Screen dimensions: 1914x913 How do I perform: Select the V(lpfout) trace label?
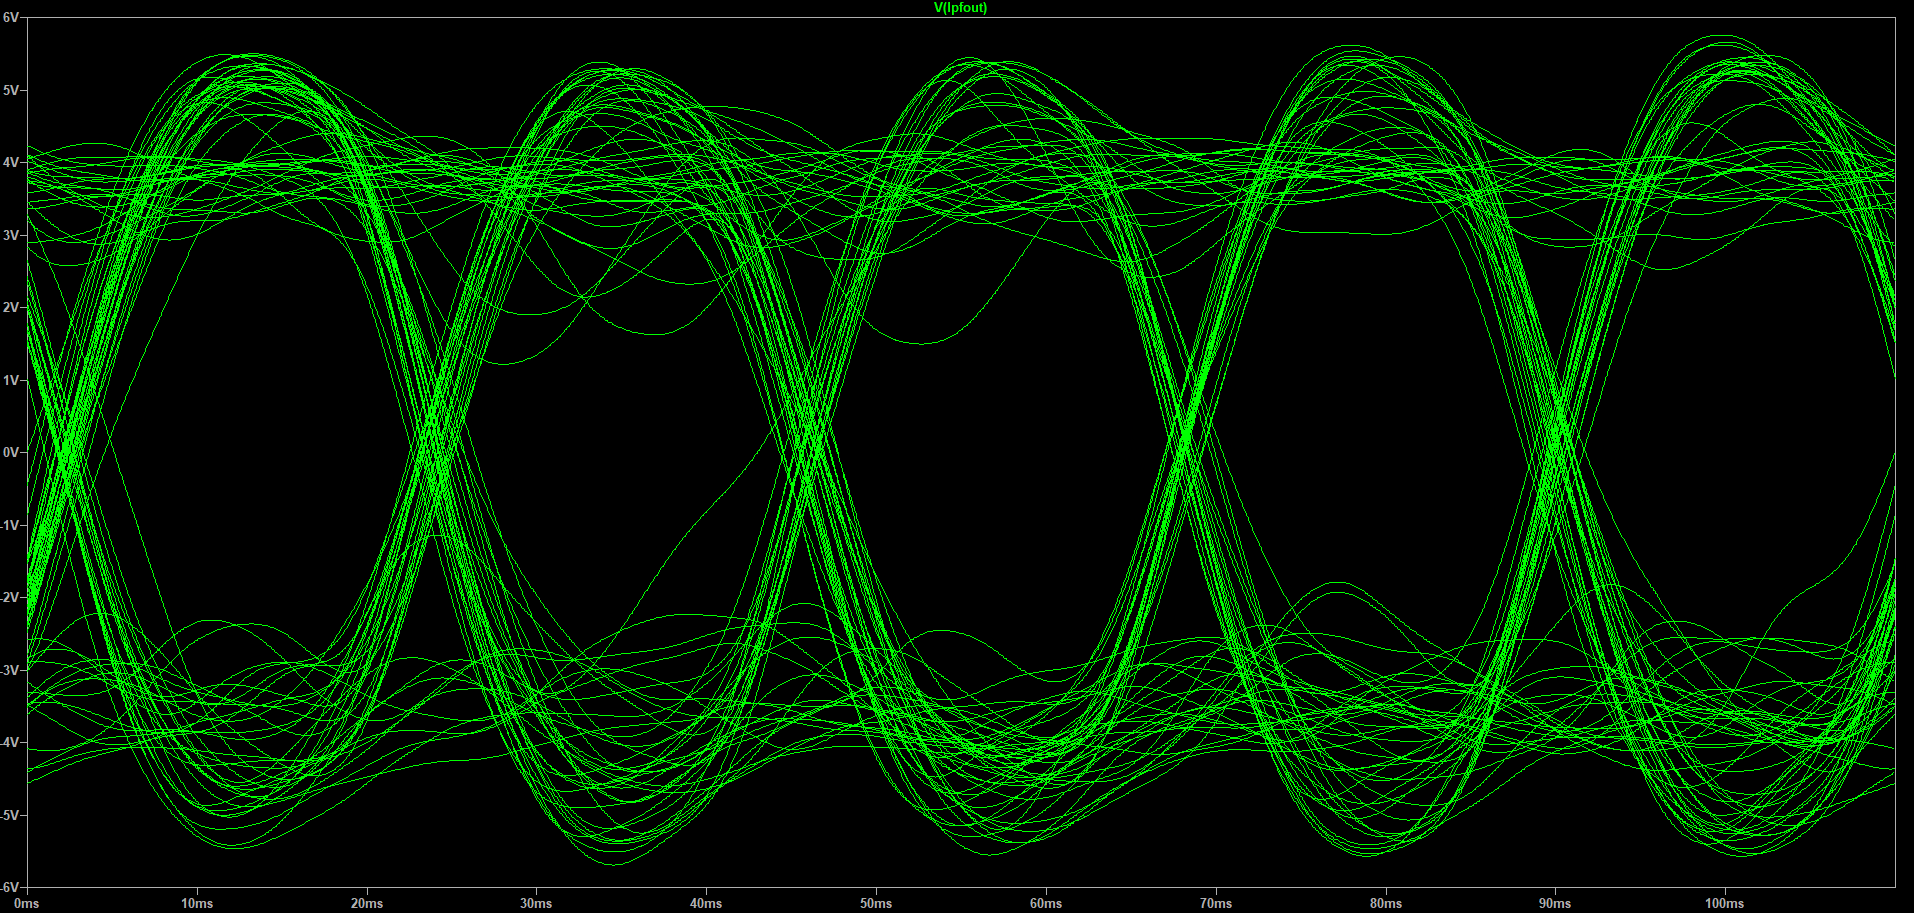pos(960,8)
